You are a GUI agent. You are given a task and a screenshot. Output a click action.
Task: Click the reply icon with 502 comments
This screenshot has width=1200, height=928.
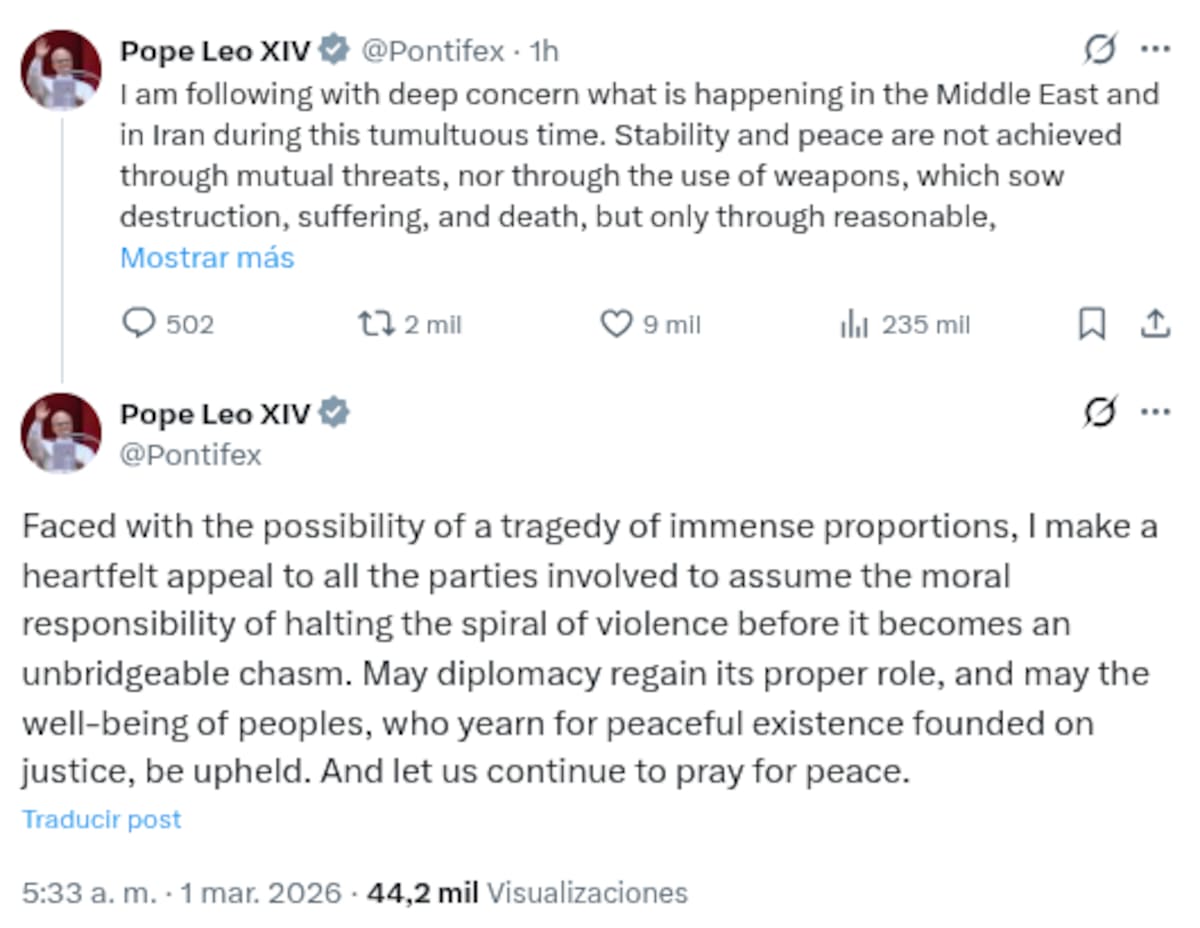coord(139,324)
